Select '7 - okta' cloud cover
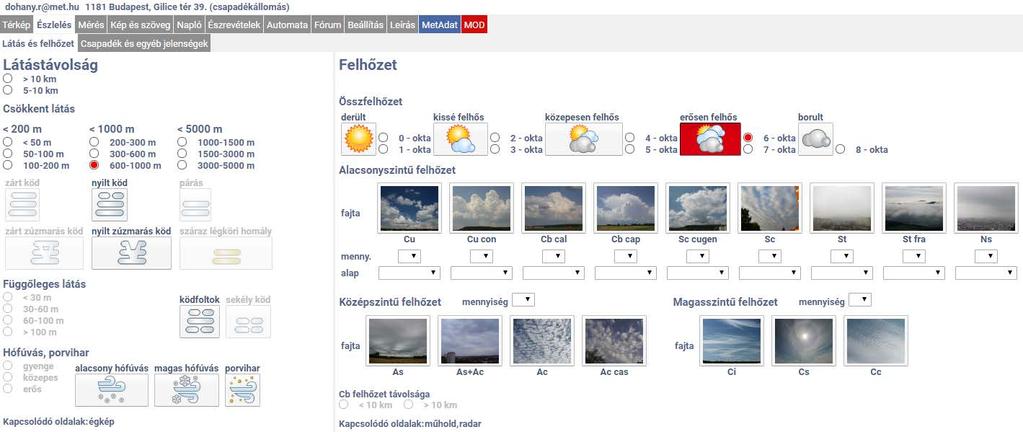This screenshot has height=432, width=1023. click(748, 149)
